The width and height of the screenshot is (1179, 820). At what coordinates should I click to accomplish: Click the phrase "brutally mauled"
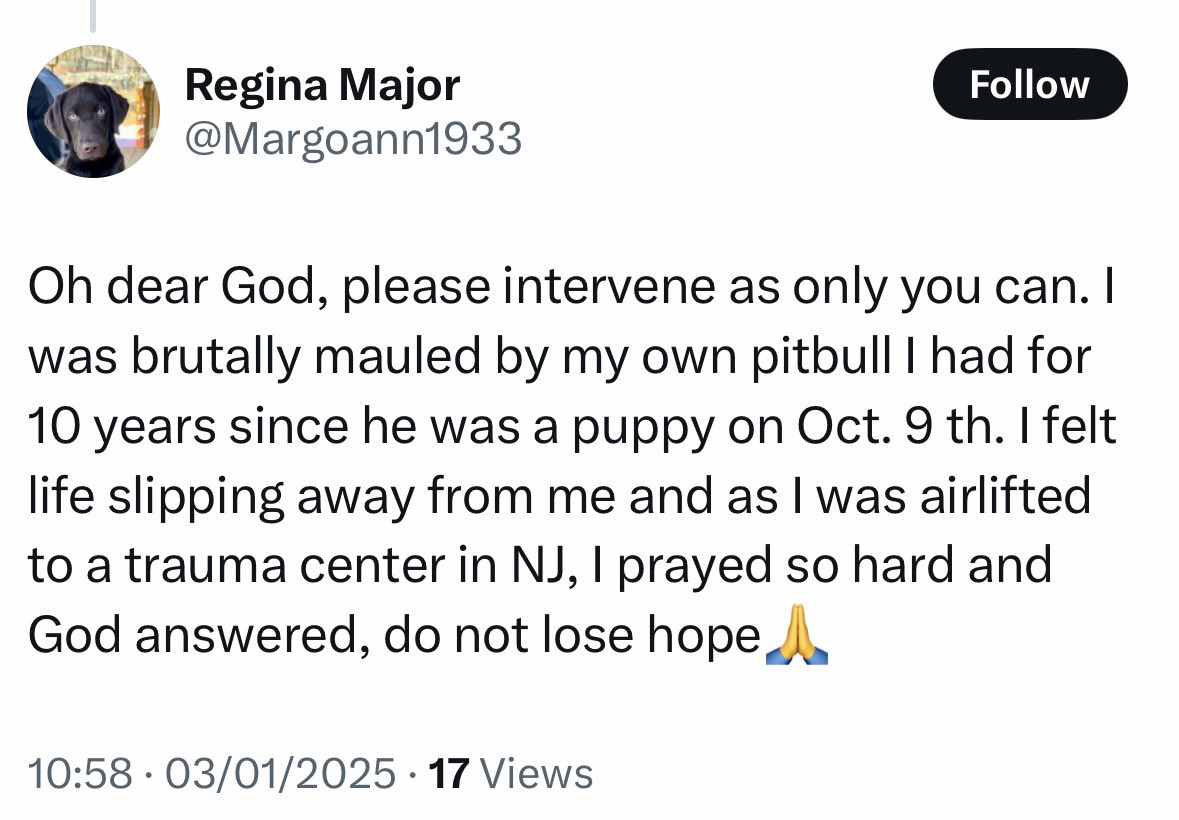[x=307, y=356]
